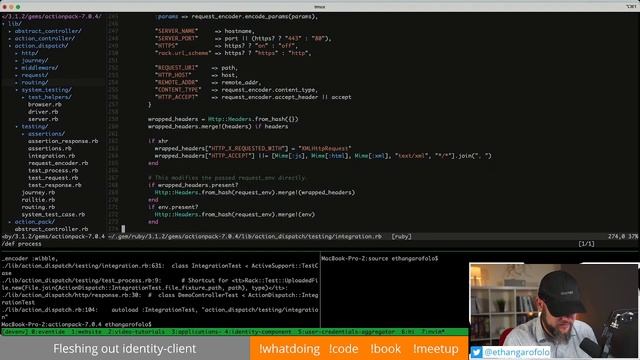The height and width of the screenshot is (360, 640).
Task: Click the "SERVER_NAME" string in code
Action: (176, 31)
